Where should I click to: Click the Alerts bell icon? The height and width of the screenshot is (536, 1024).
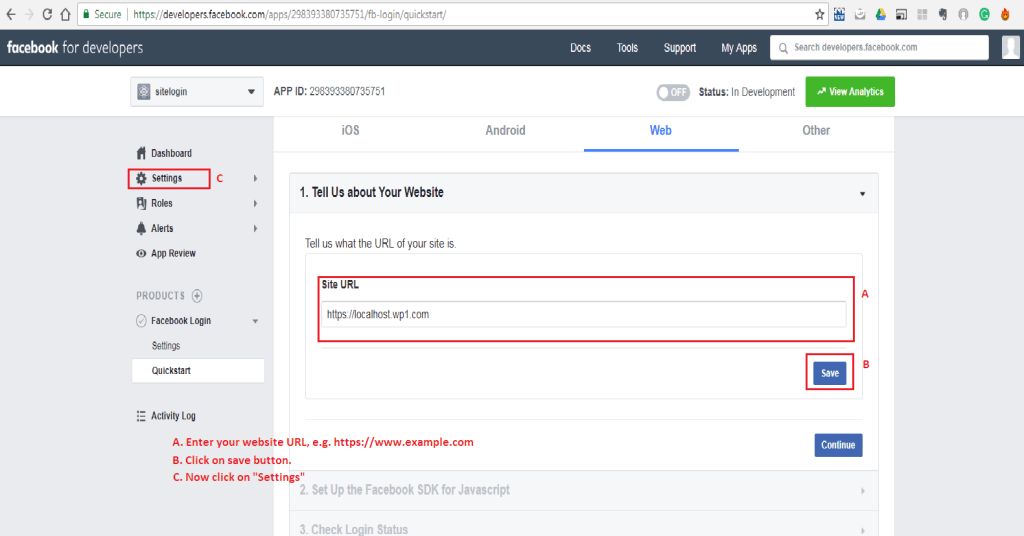pyautogui.click(x=141, y=229)
